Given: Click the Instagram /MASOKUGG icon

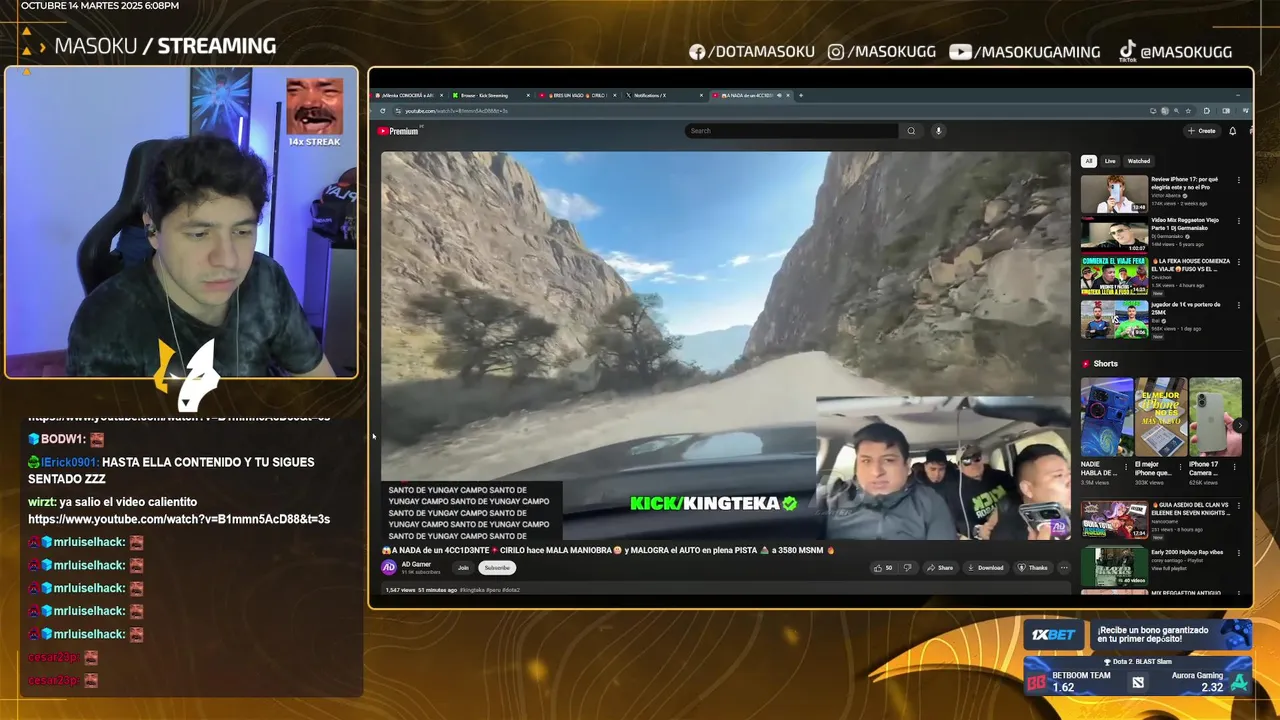Looking at the screenshot, I should tap(836, 52).
